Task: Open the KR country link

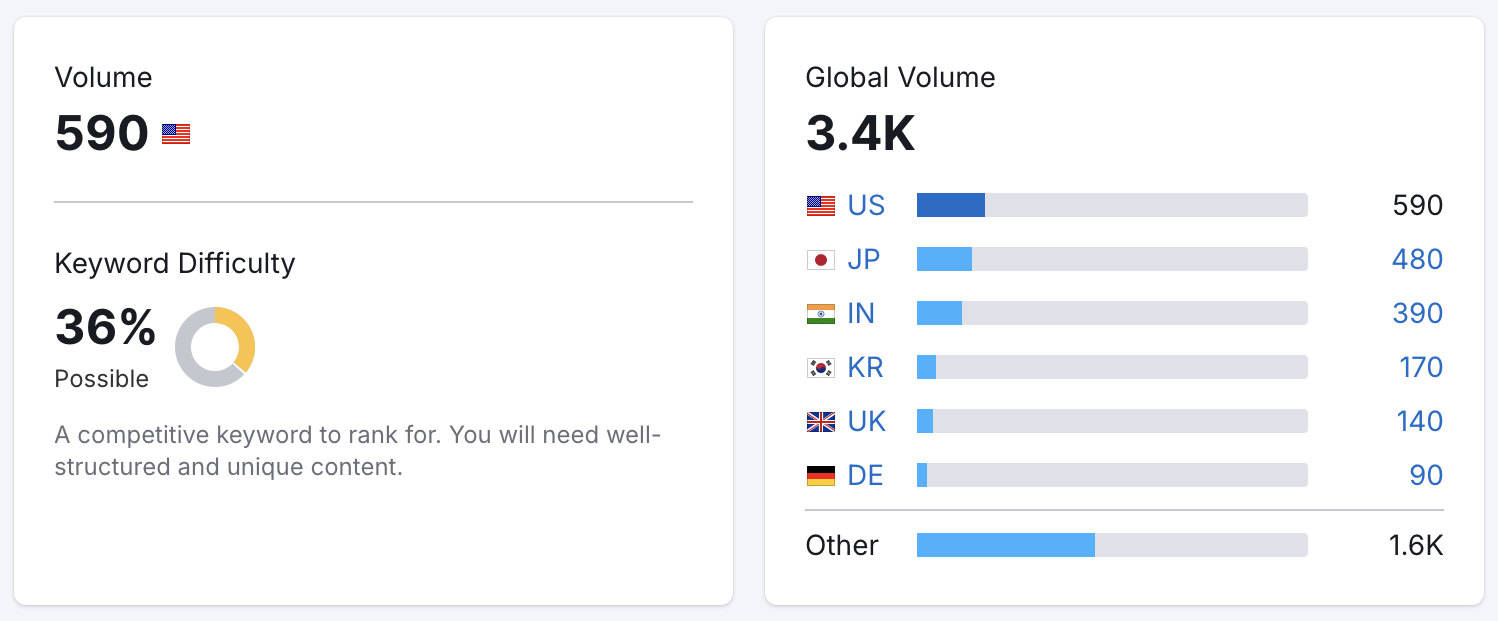Action: pyautogui.click(x=866, y=368)
